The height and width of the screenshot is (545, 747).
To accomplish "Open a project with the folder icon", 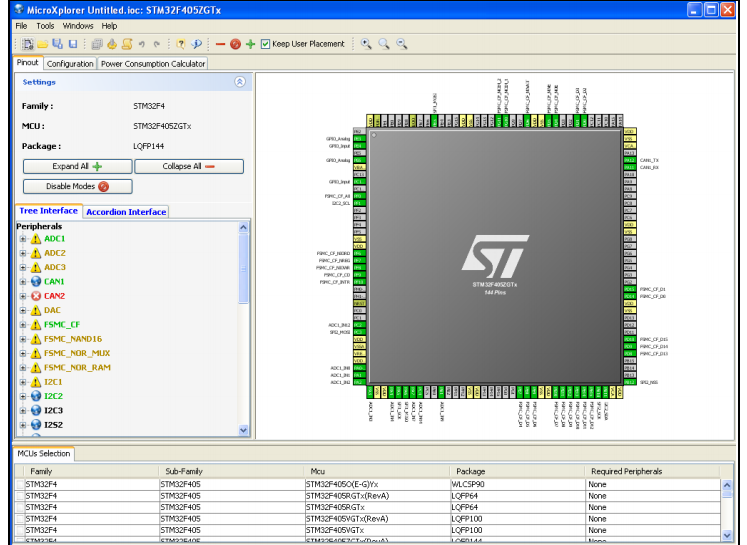I will (43, 44).
